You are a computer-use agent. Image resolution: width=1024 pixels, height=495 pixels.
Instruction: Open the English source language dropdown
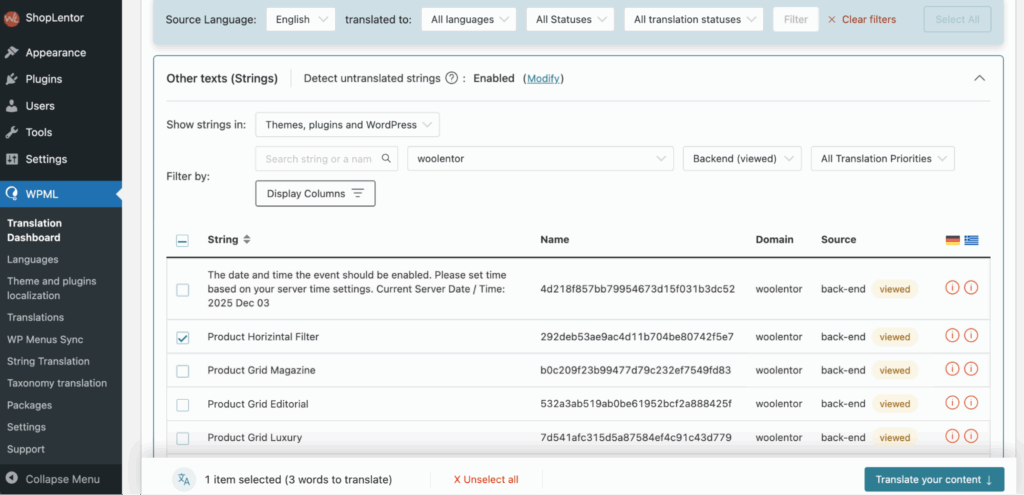300,20
